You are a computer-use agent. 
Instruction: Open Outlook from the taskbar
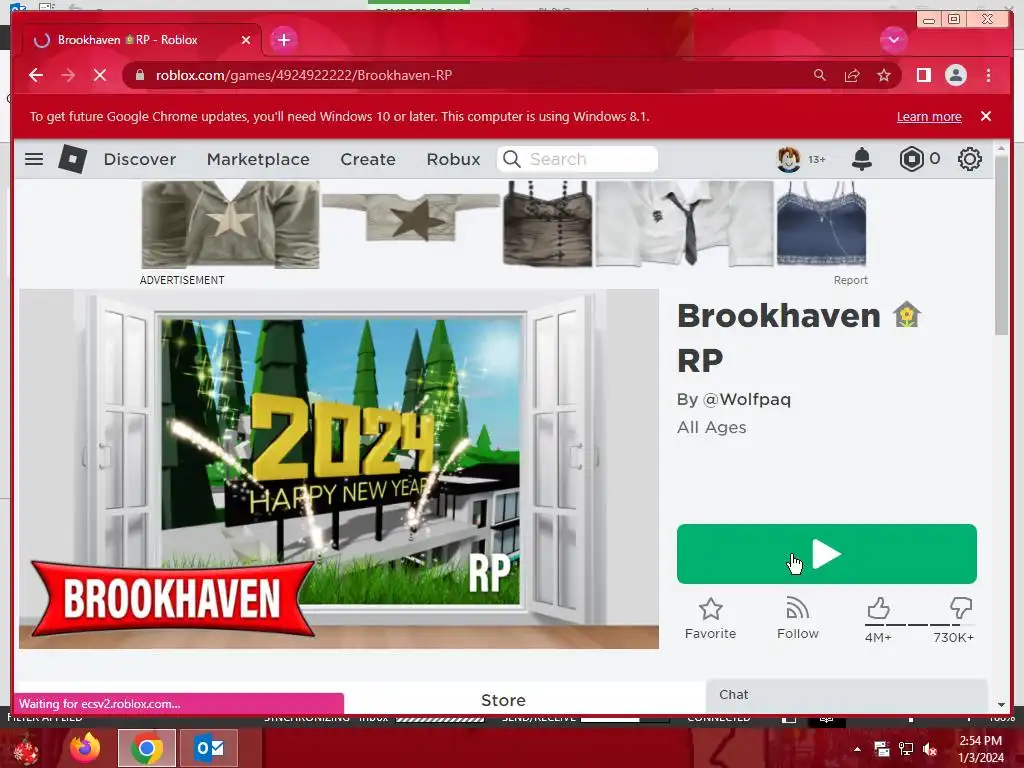pyautogui.click(x=209, y=748)
